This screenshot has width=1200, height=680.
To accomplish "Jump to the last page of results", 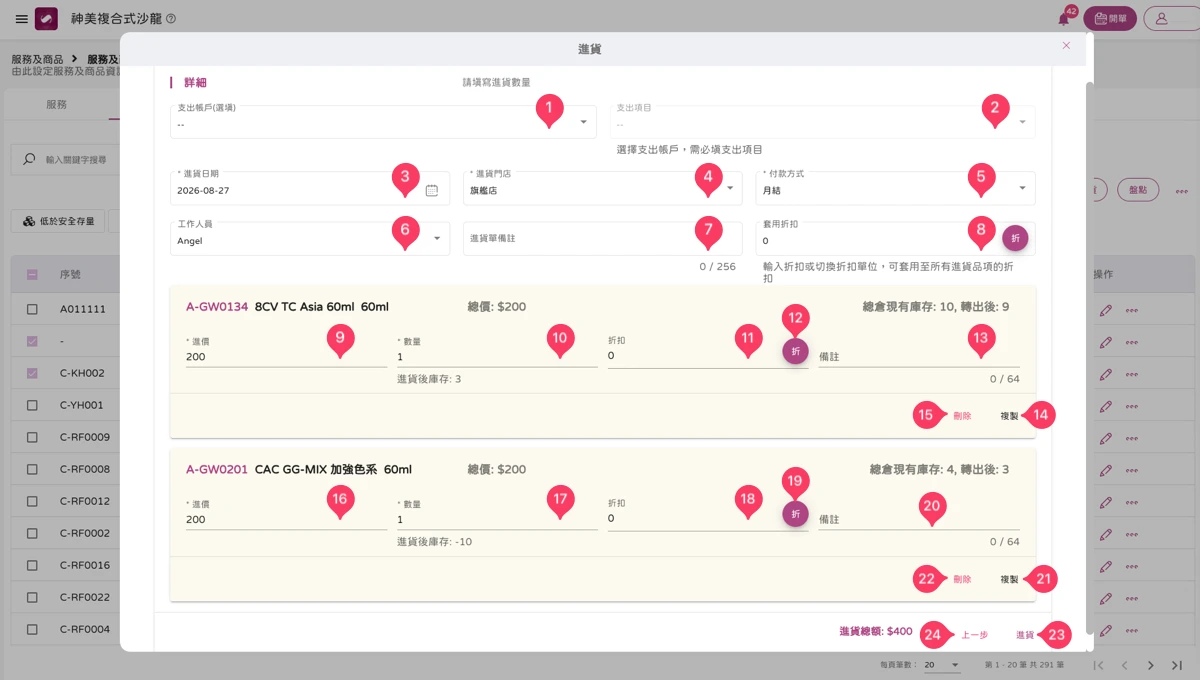I will tap(1176, 665).
